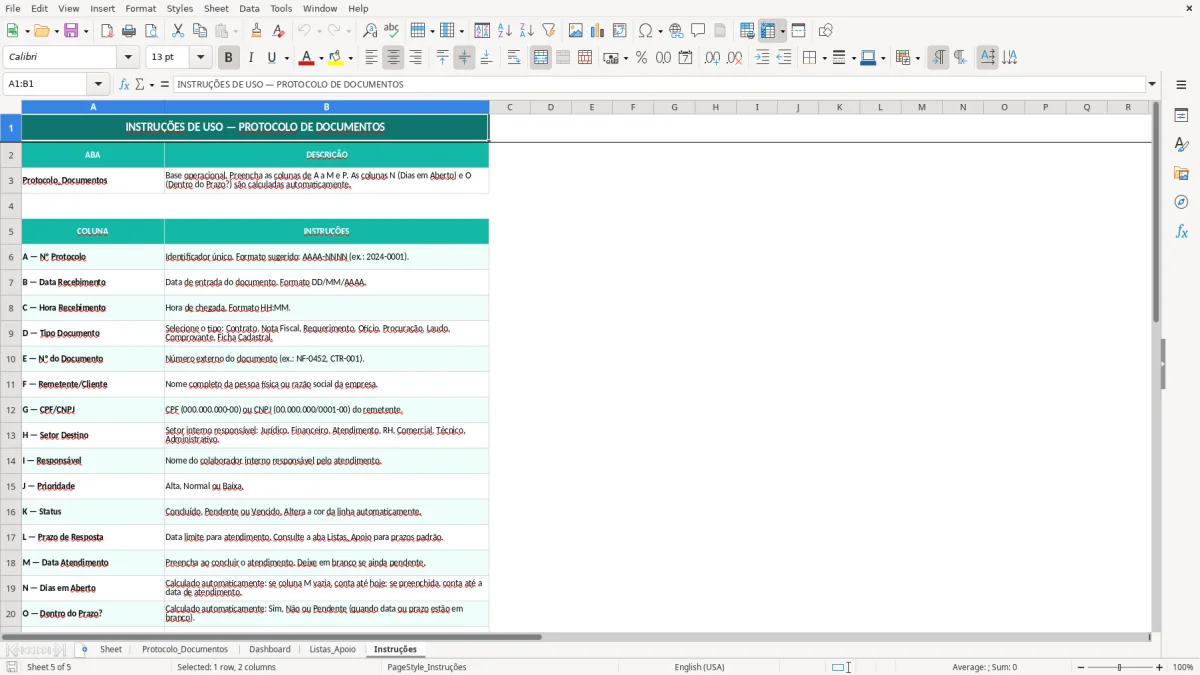Toggle Merge and Center Cells

[x=541, y=58]
